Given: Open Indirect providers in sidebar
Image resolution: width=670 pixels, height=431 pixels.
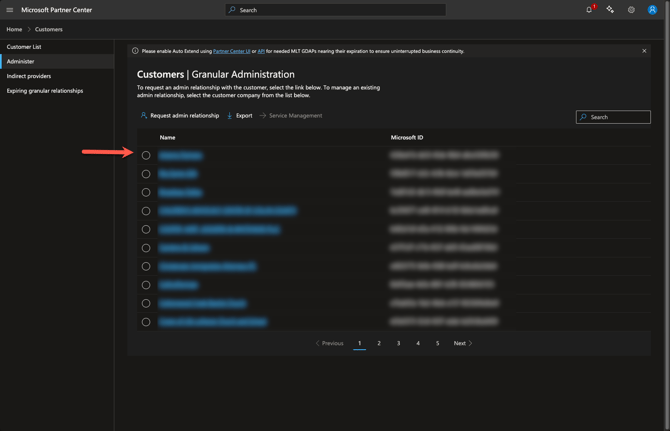Looking at the screenshot, I should tap(29, 76).
